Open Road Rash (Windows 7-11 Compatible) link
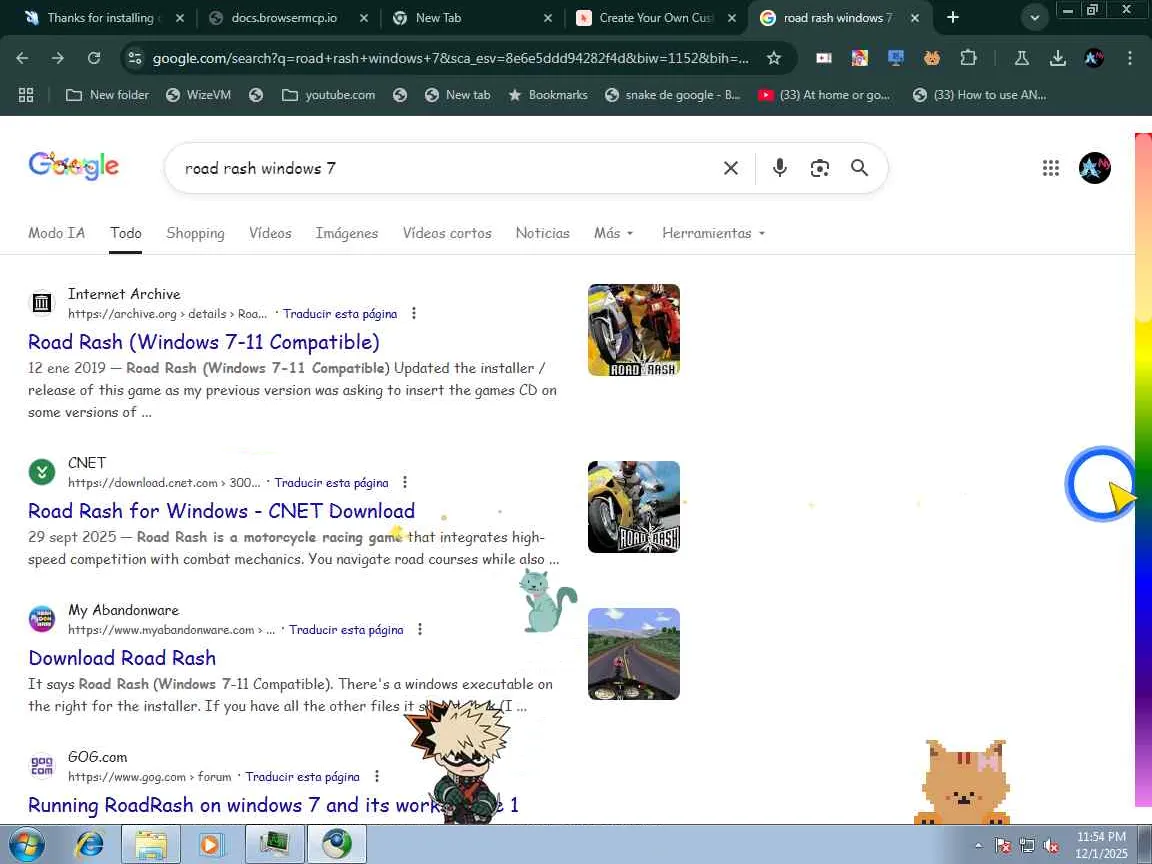 pos(204,342)
